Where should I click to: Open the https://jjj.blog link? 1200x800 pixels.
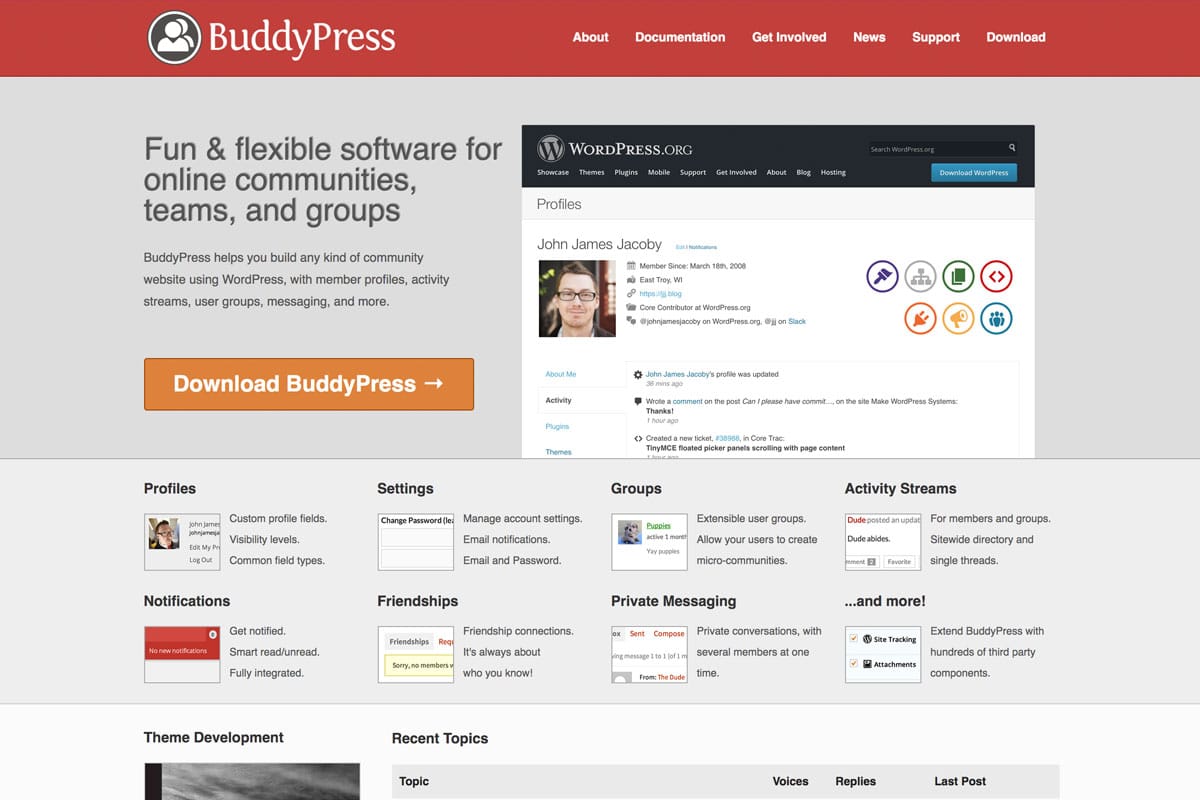tap(660, 294)
